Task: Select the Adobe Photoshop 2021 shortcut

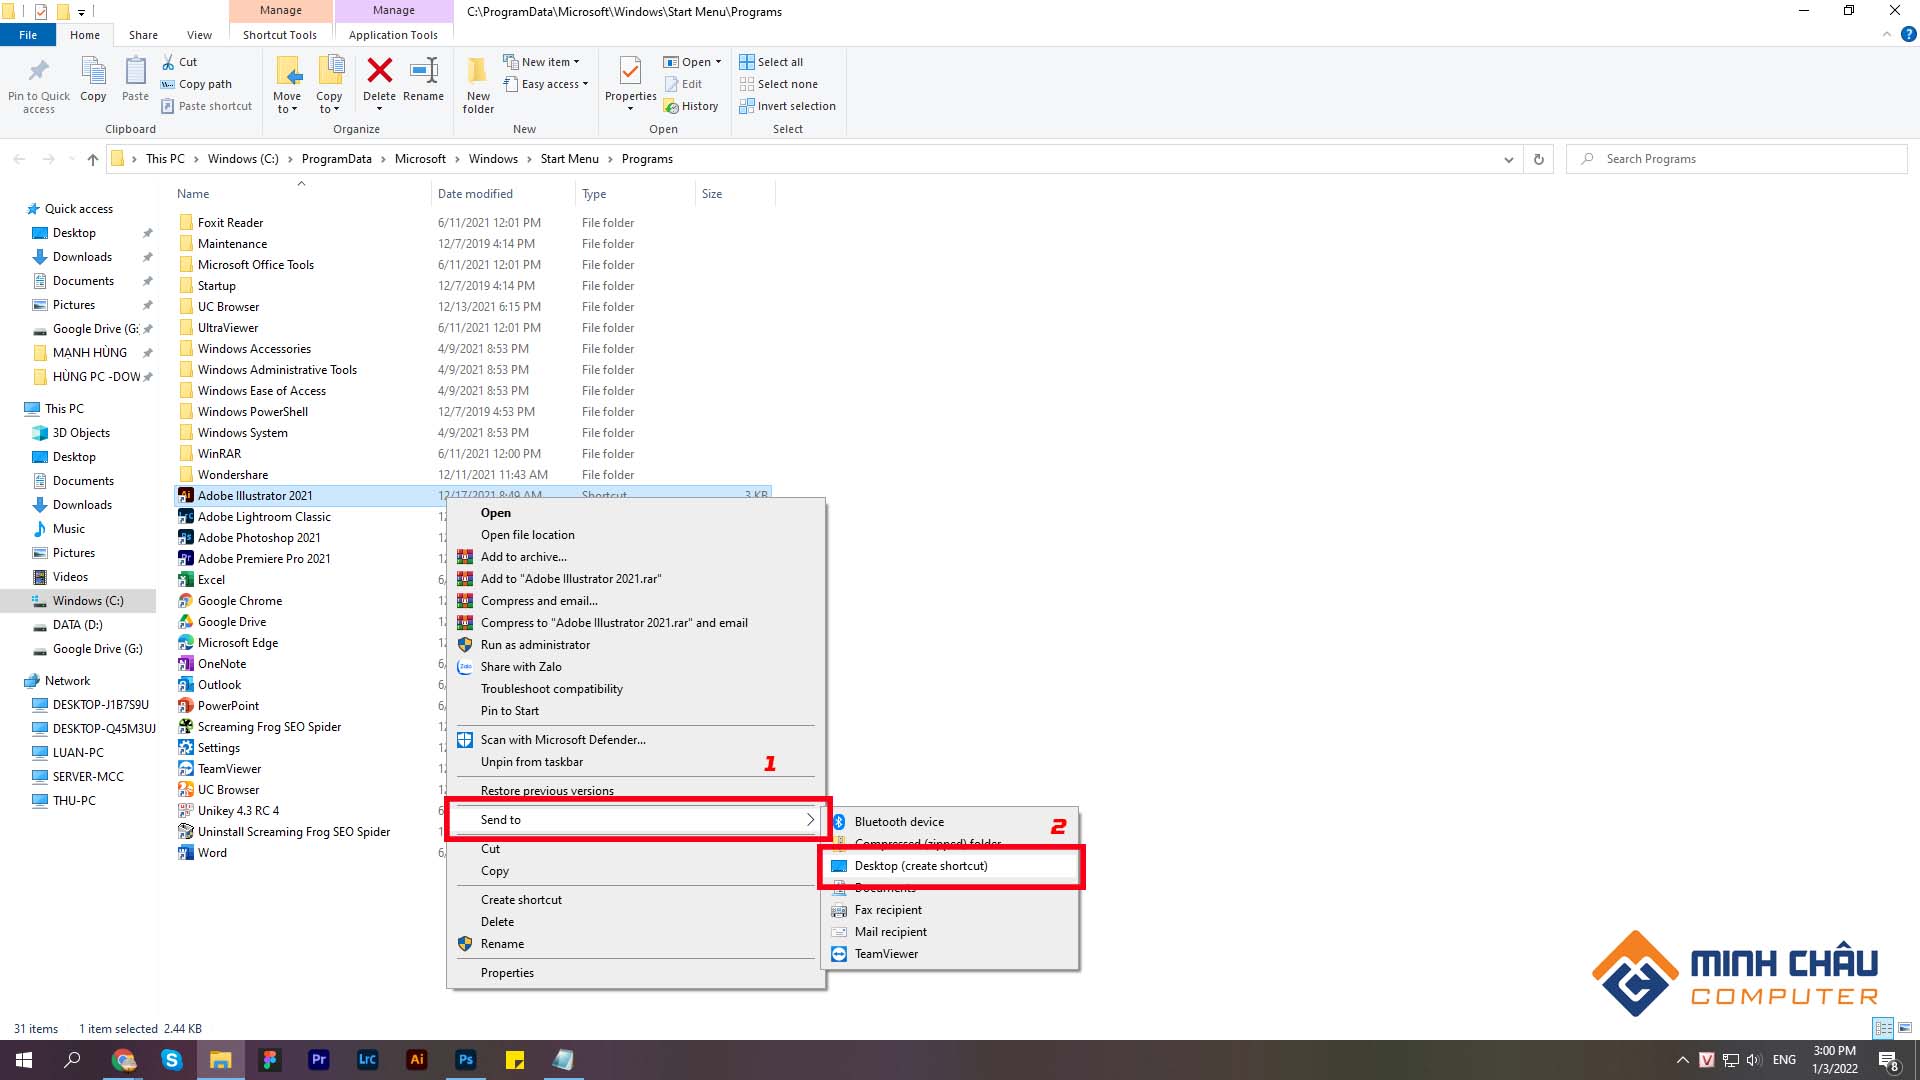Action: (258, 538)
